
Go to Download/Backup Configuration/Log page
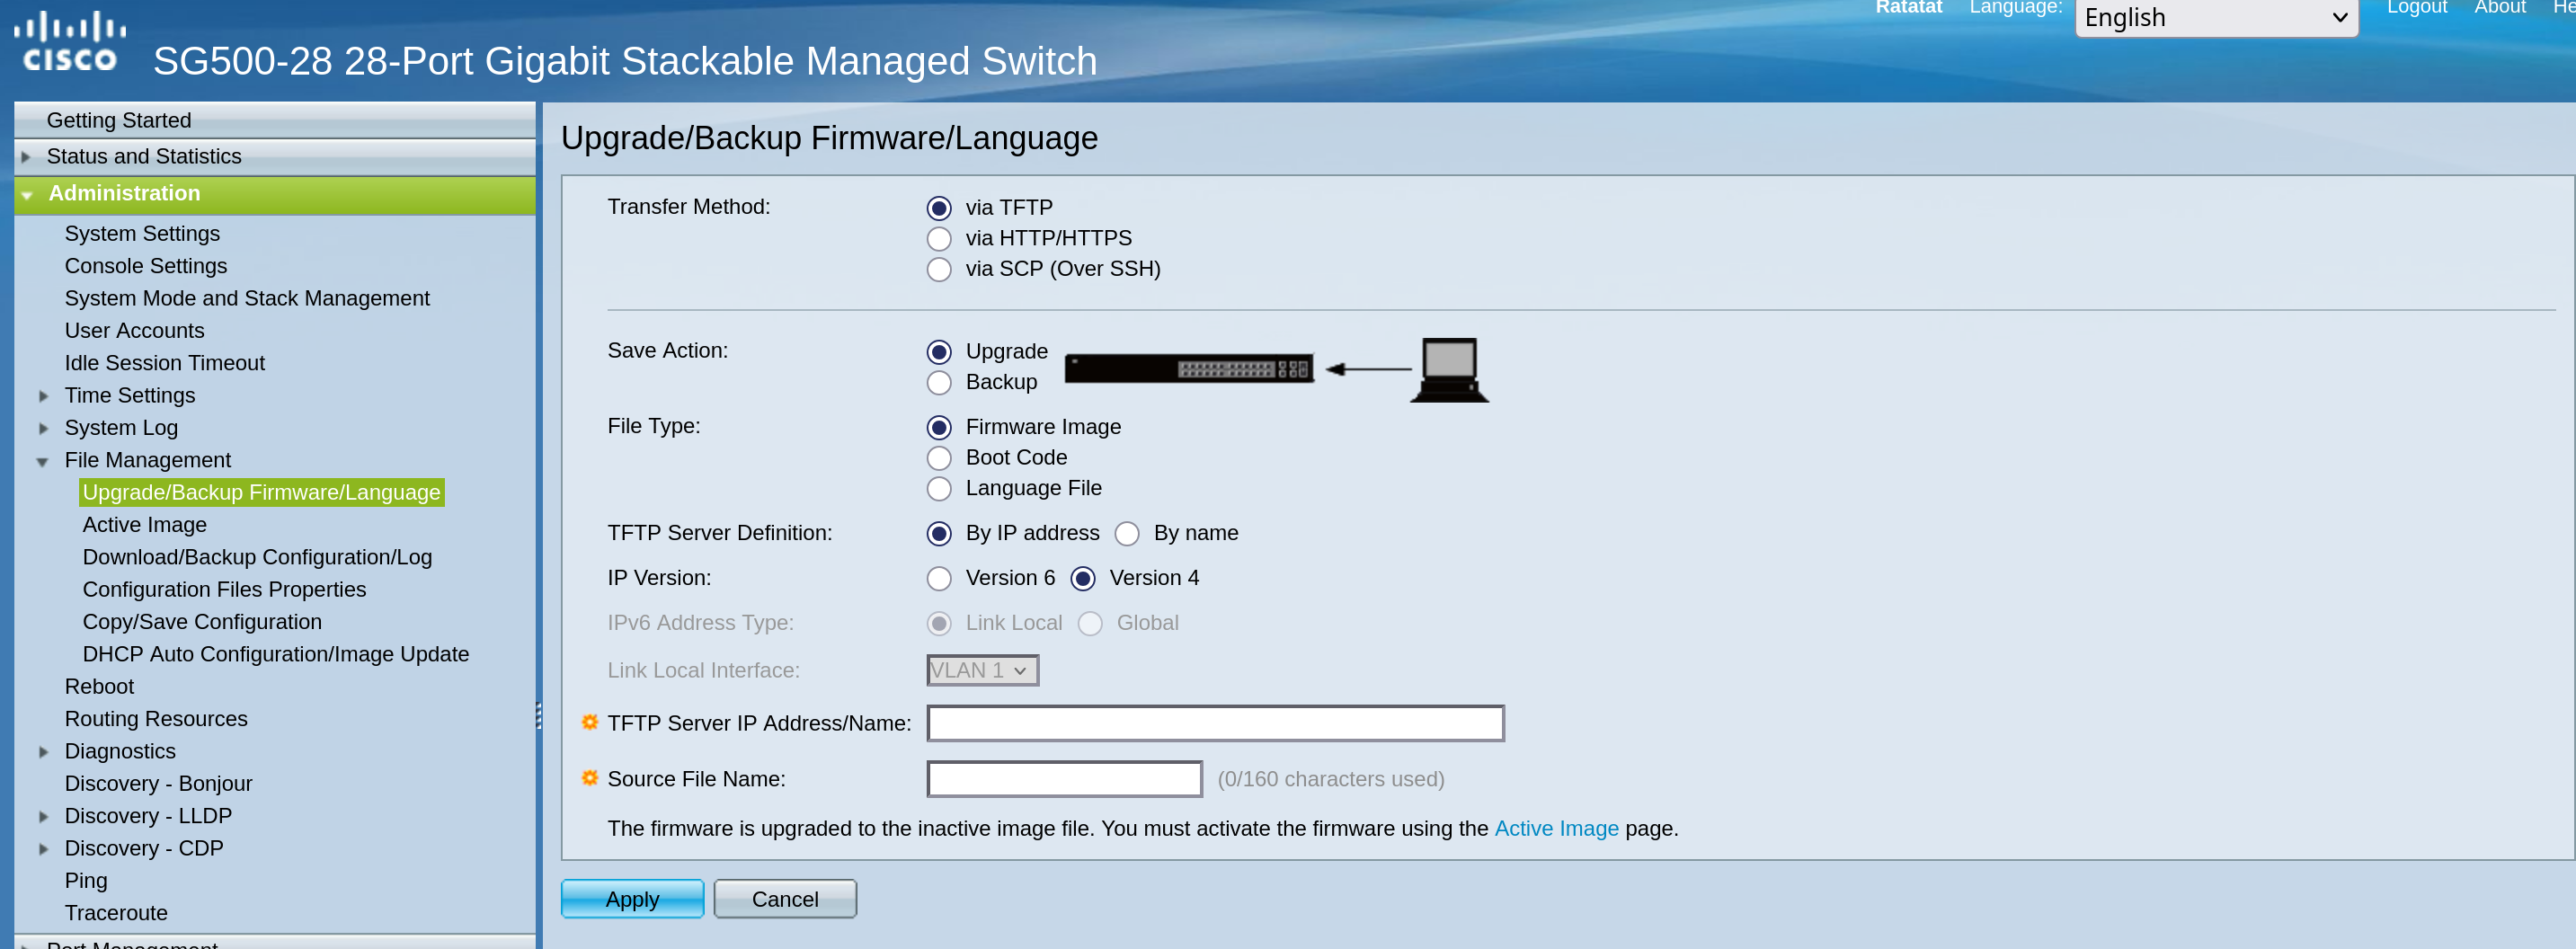(257, 557)
